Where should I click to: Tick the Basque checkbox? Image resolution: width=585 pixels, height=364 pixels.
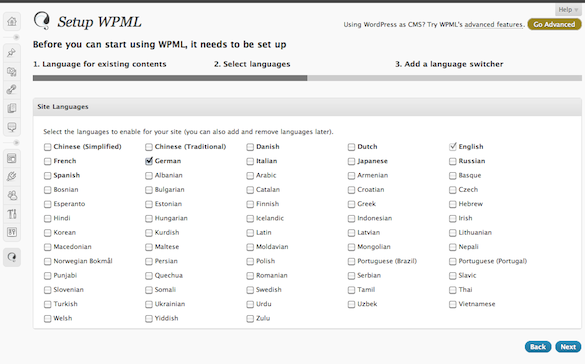point(453,176)
